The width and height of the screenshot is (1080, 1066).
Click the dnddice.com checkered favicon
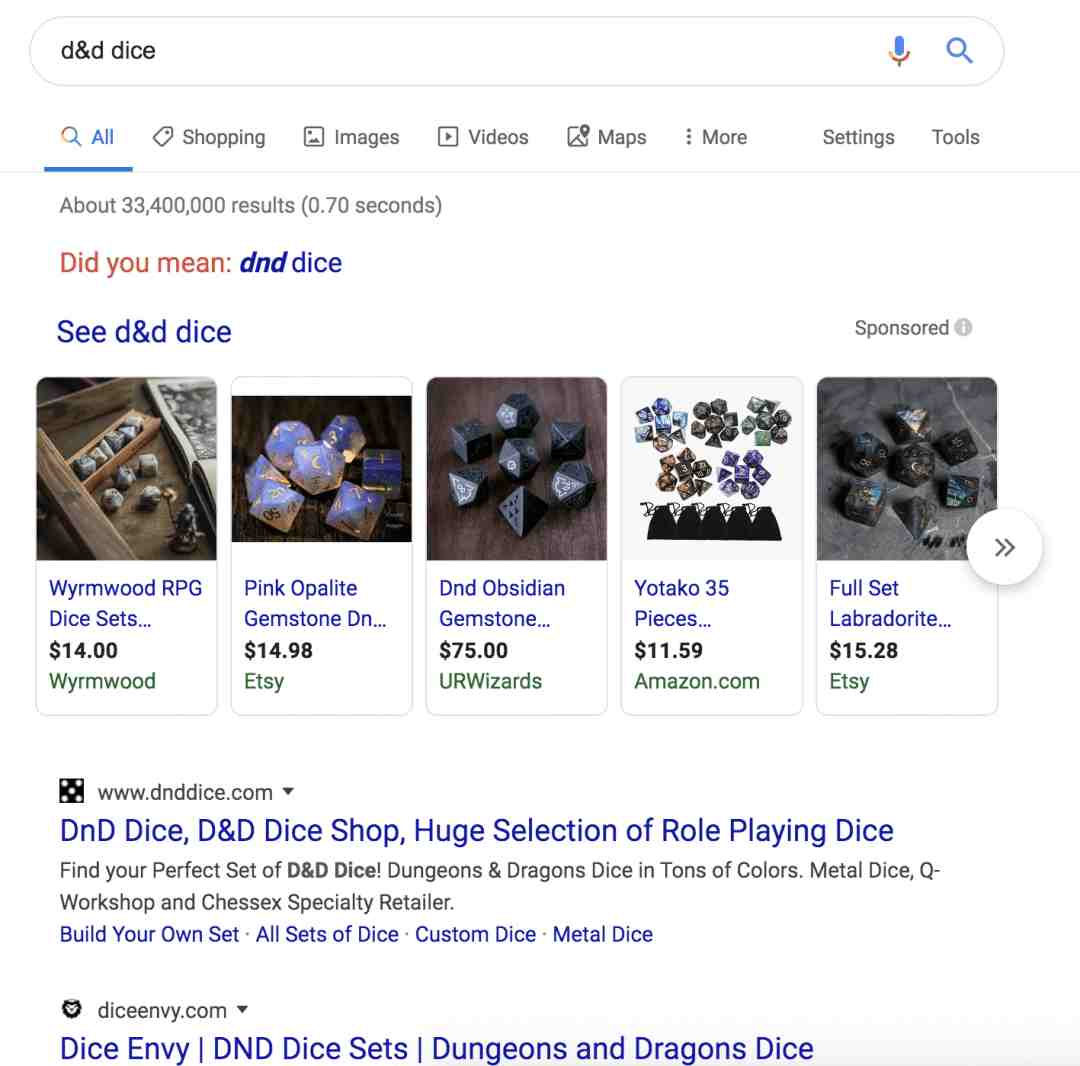pyautogui.click(x=72, y=791)
